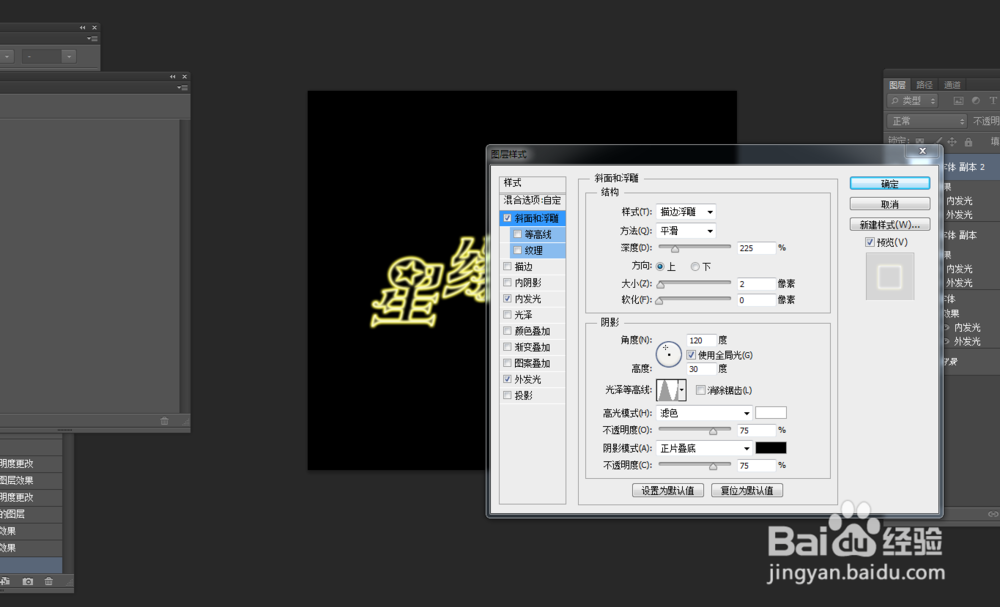
Task: Click the 新建样式(W) button
Action: (889, 223)
